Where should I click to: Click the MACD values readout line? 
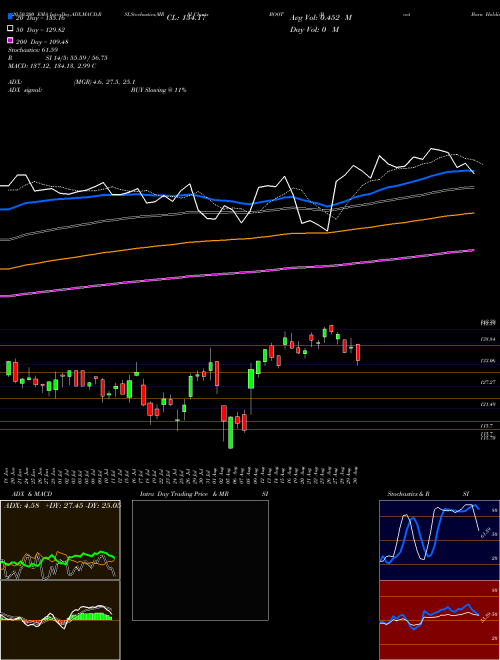pyautogui.click(x=52, y=66)
